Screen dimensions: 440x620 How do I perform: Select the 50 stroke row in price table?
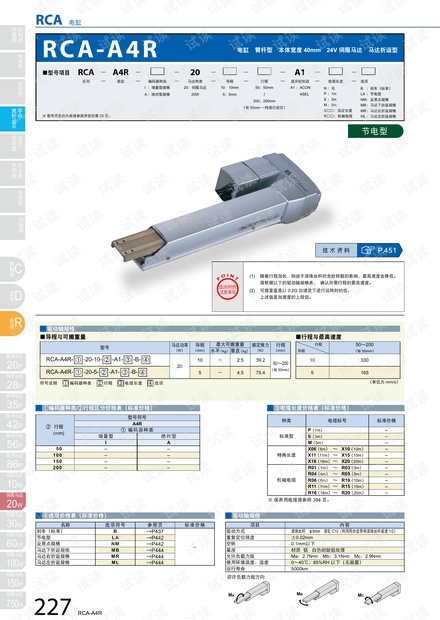click(117, 449)
